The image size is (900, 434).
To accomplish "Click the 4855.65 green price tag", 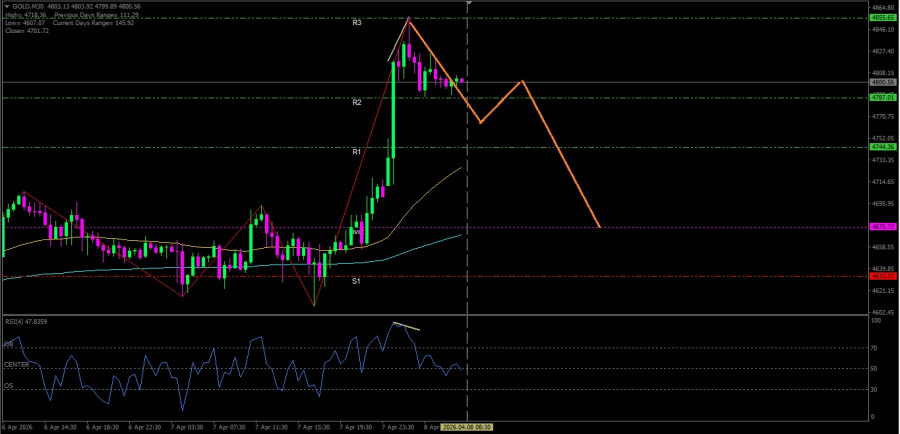I will point(883,18).
